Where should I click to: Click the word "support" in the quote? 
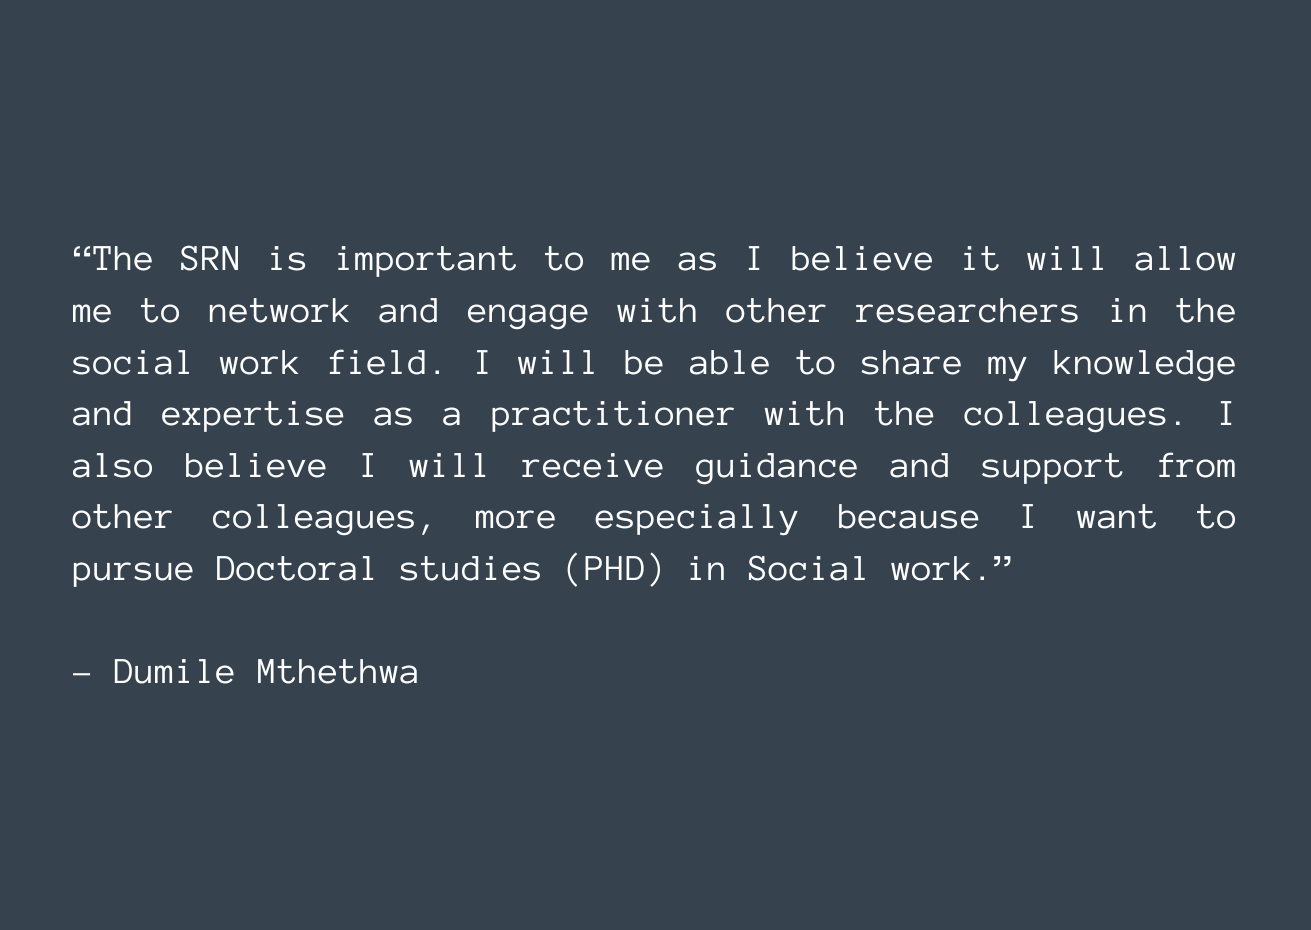tap(1052, 467)
